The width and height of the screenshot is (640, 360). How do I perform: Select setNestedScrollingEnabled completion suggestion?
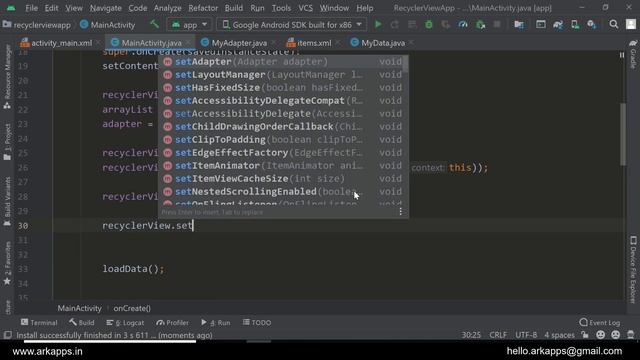[282, 192]
